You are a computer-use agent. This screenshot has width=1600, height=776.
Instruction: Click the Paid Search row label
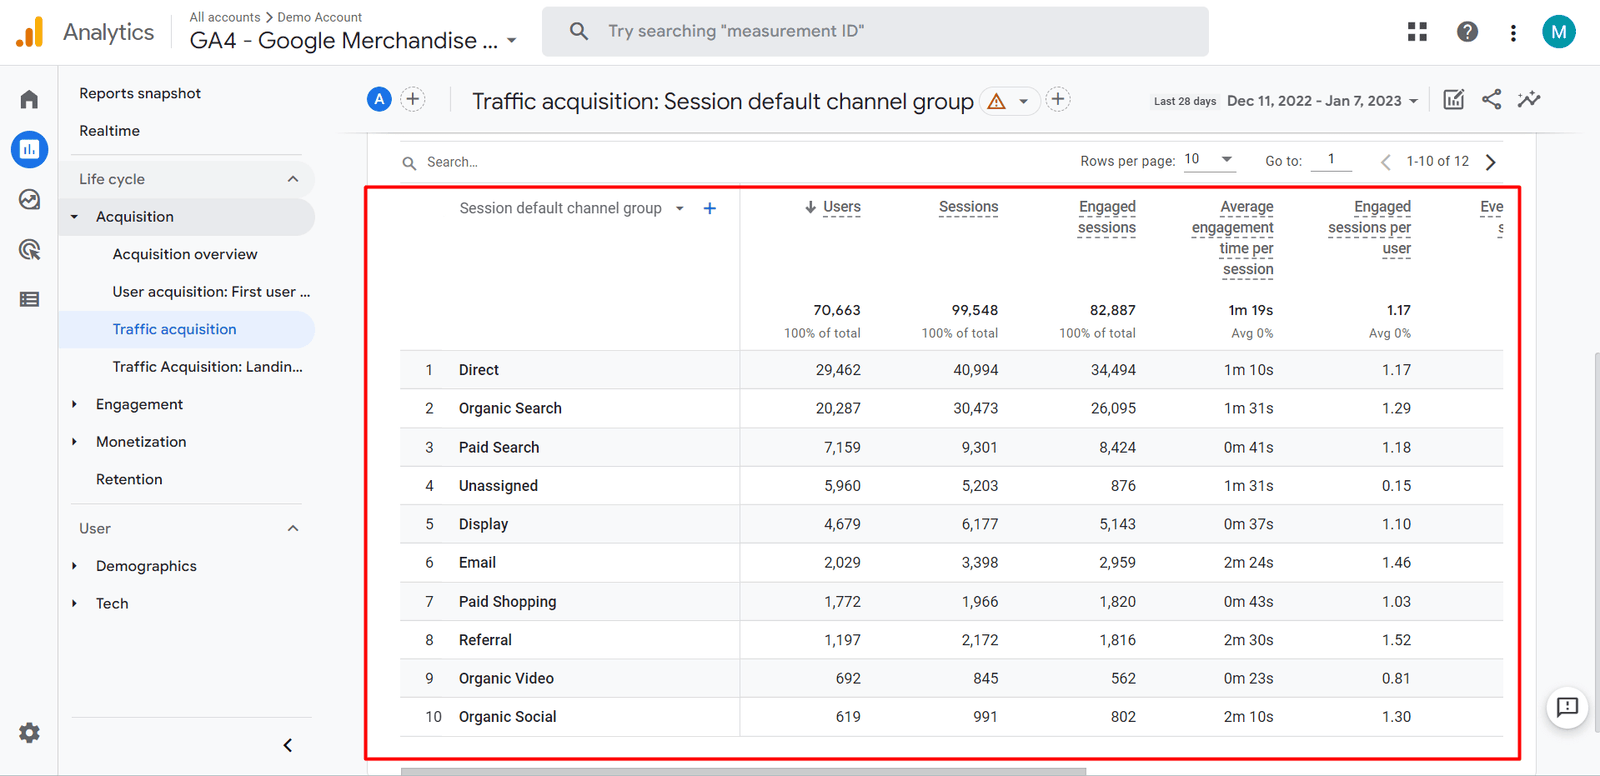click(499, 447)
